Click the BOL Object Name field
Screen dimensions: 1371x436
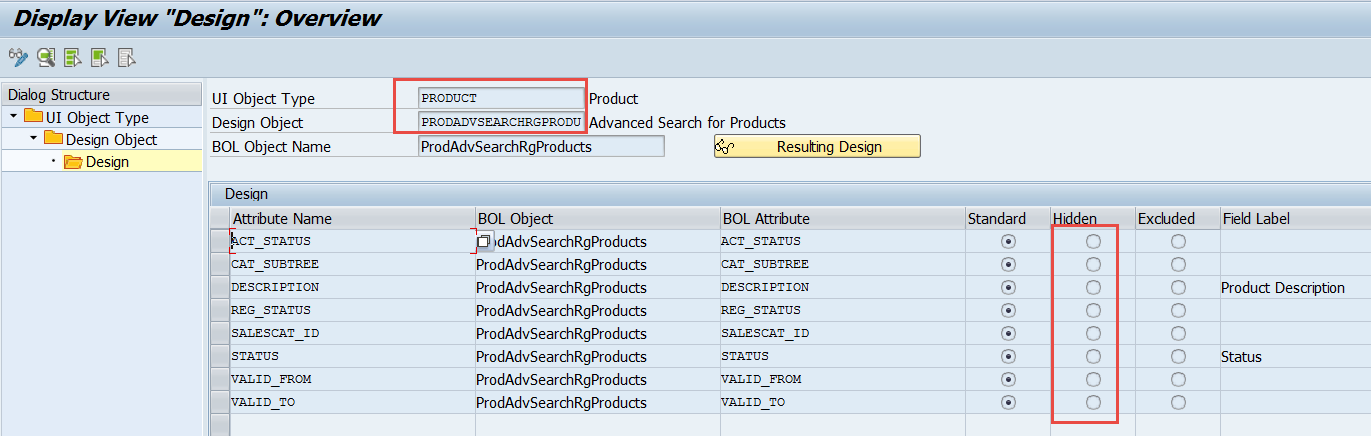point(541,146)
